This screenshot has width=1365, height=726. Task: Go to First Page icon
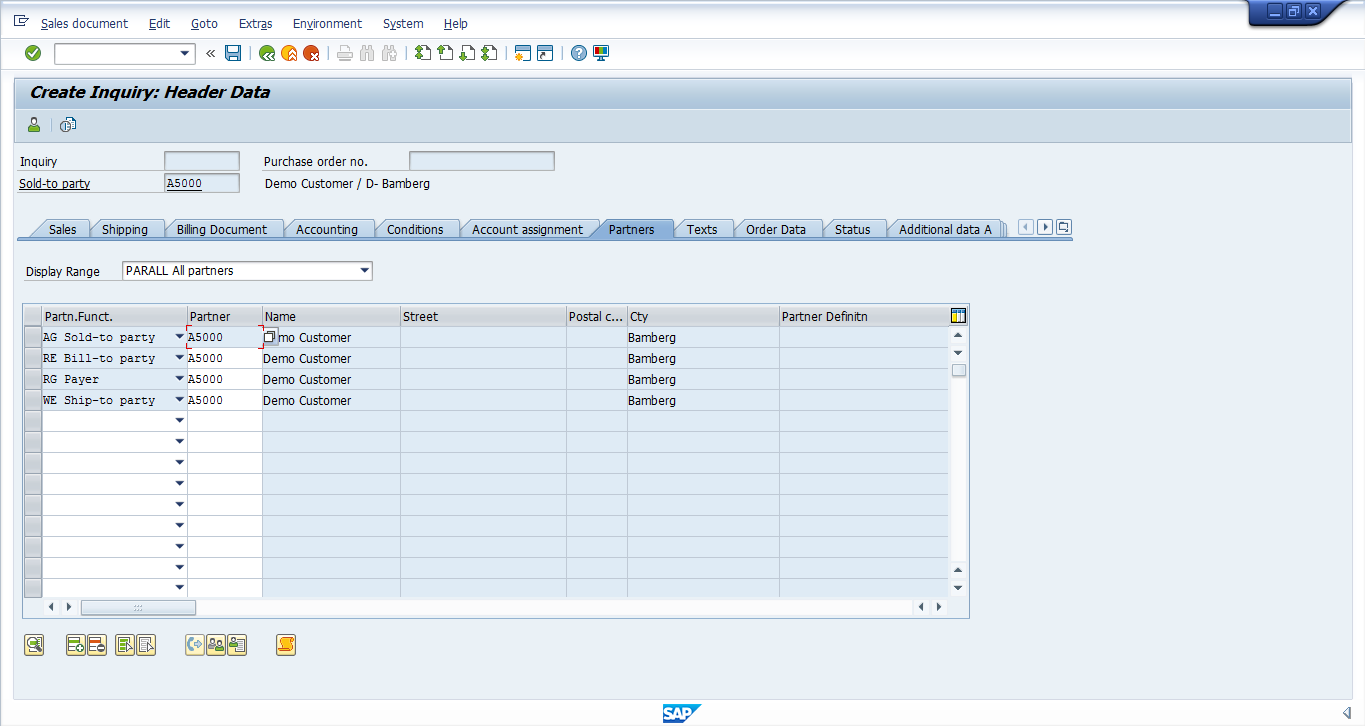[423, 53]
